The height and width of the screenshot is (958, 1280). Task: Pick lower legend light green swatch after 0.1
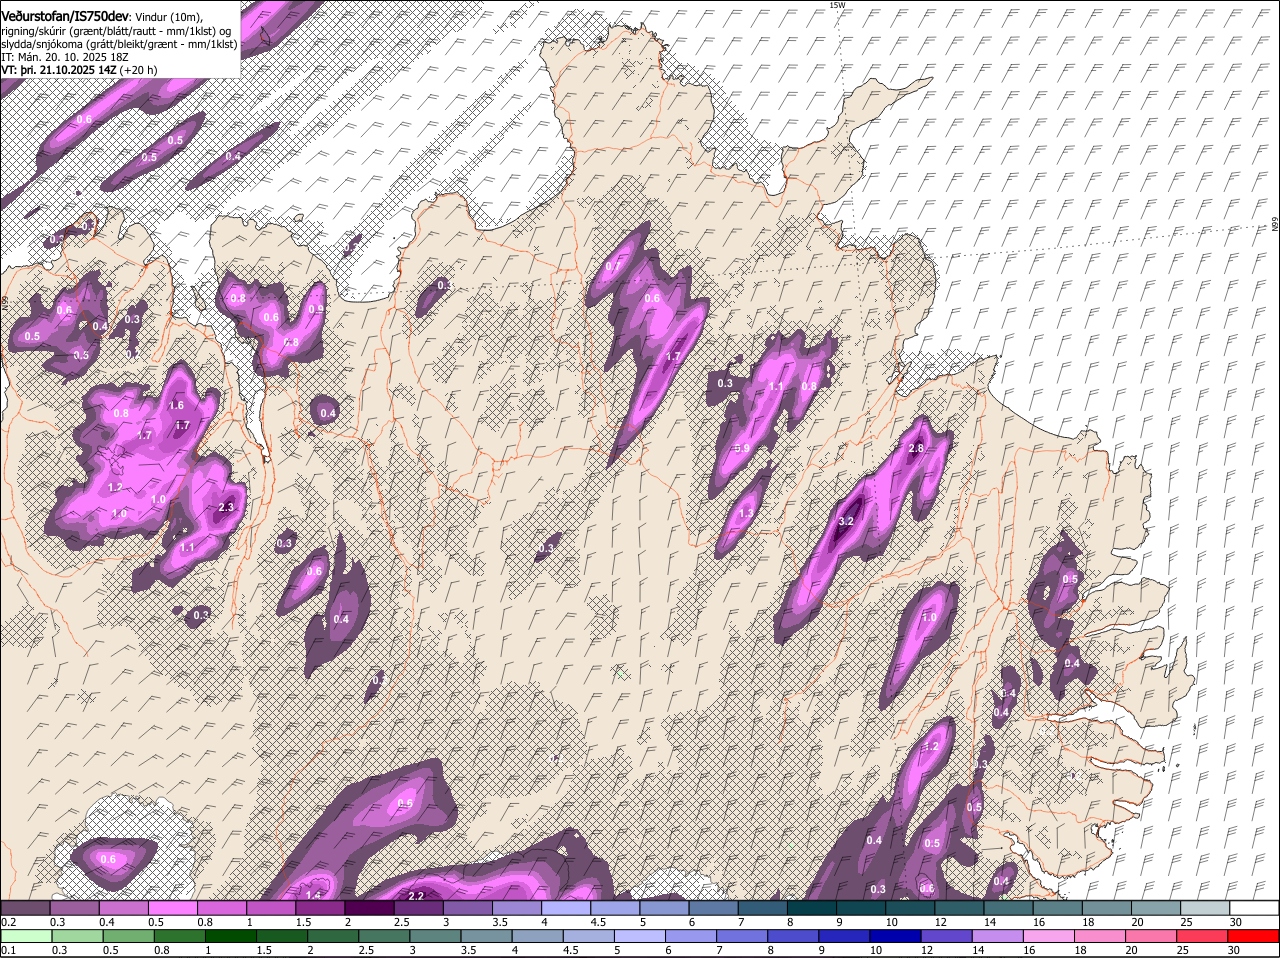[x=25, y=937]
